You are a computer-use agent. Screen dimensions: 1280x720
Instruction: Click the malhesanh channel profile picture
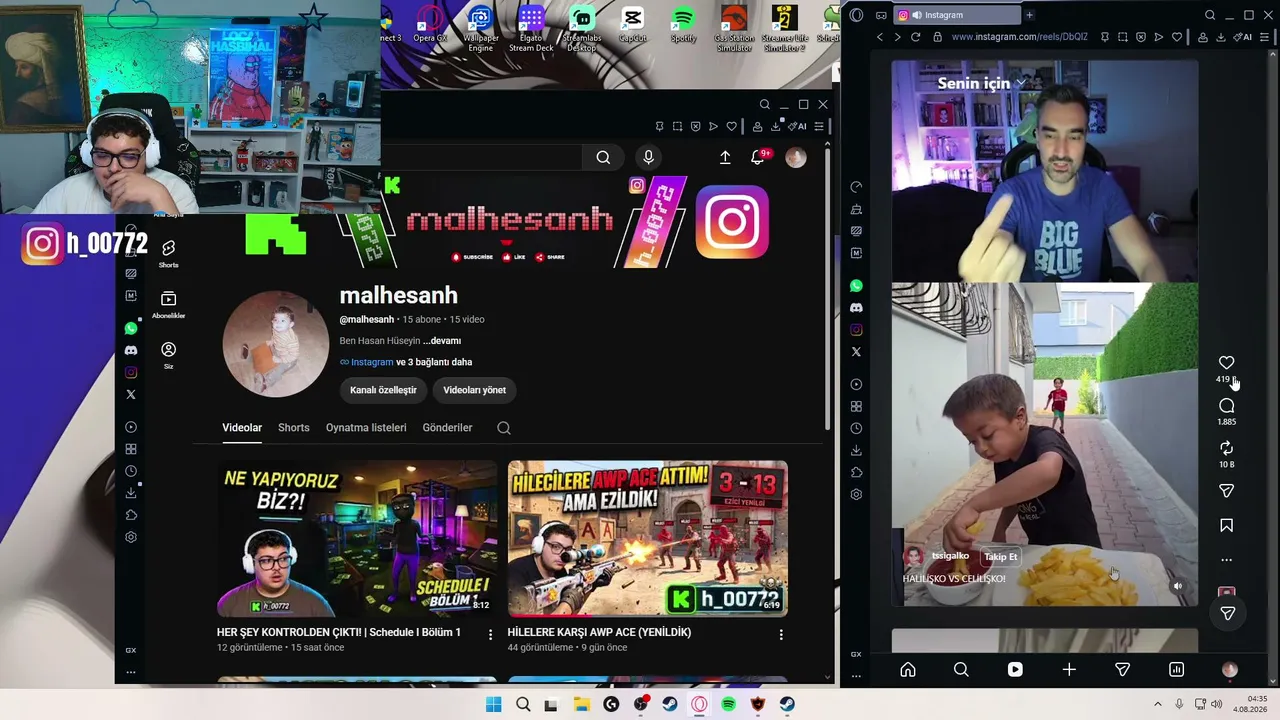tap(275, 345)
